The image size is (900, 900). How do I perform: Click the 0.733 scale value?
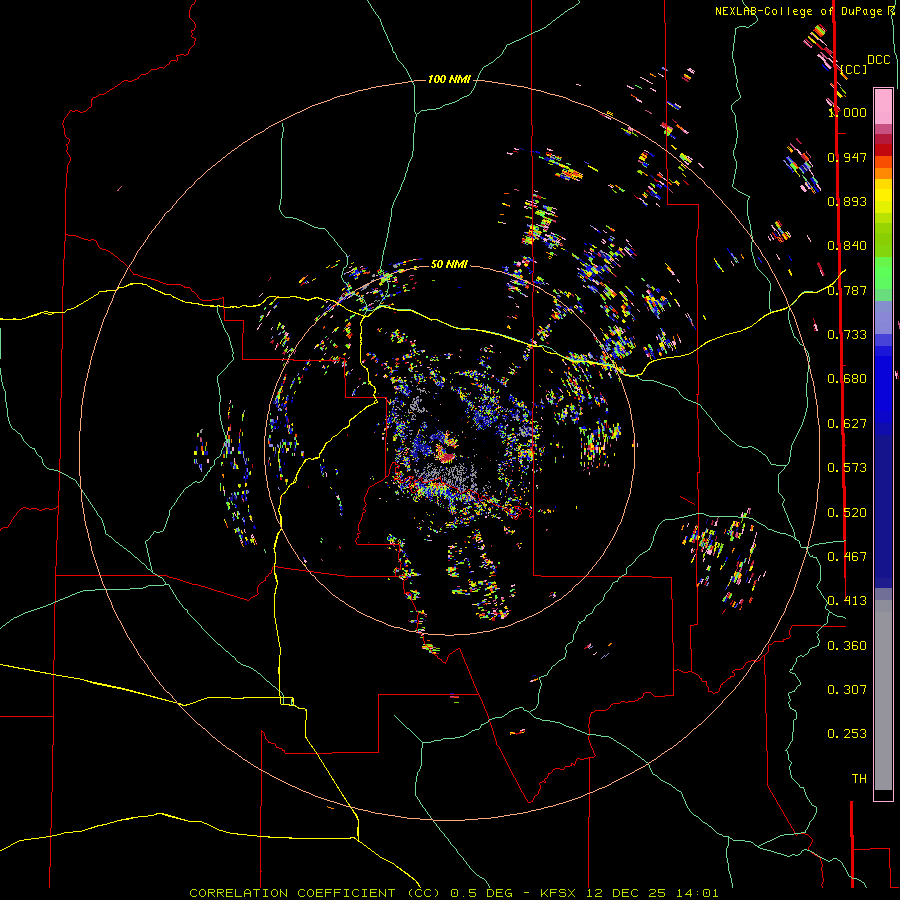(x=848, y=335)
